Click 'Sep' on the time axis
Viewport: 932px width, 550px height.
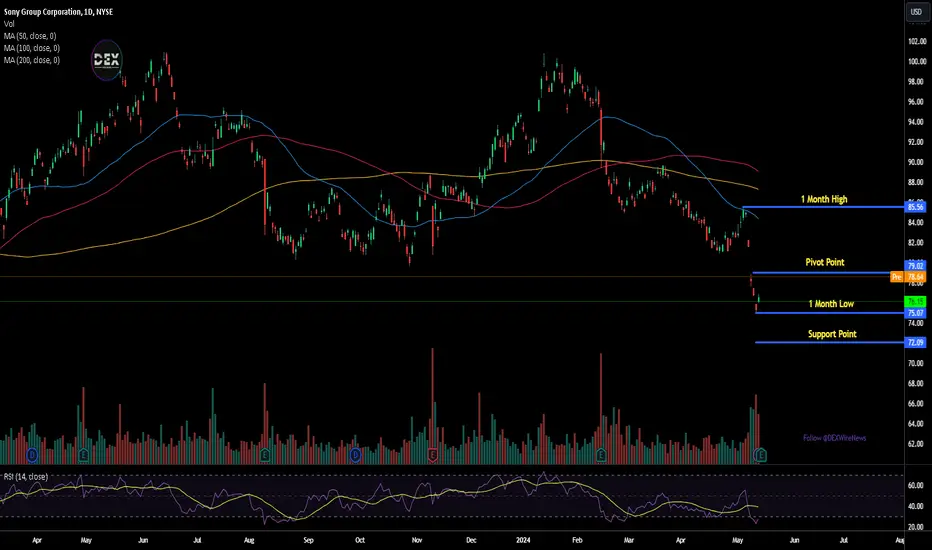[x=308, y=540]
